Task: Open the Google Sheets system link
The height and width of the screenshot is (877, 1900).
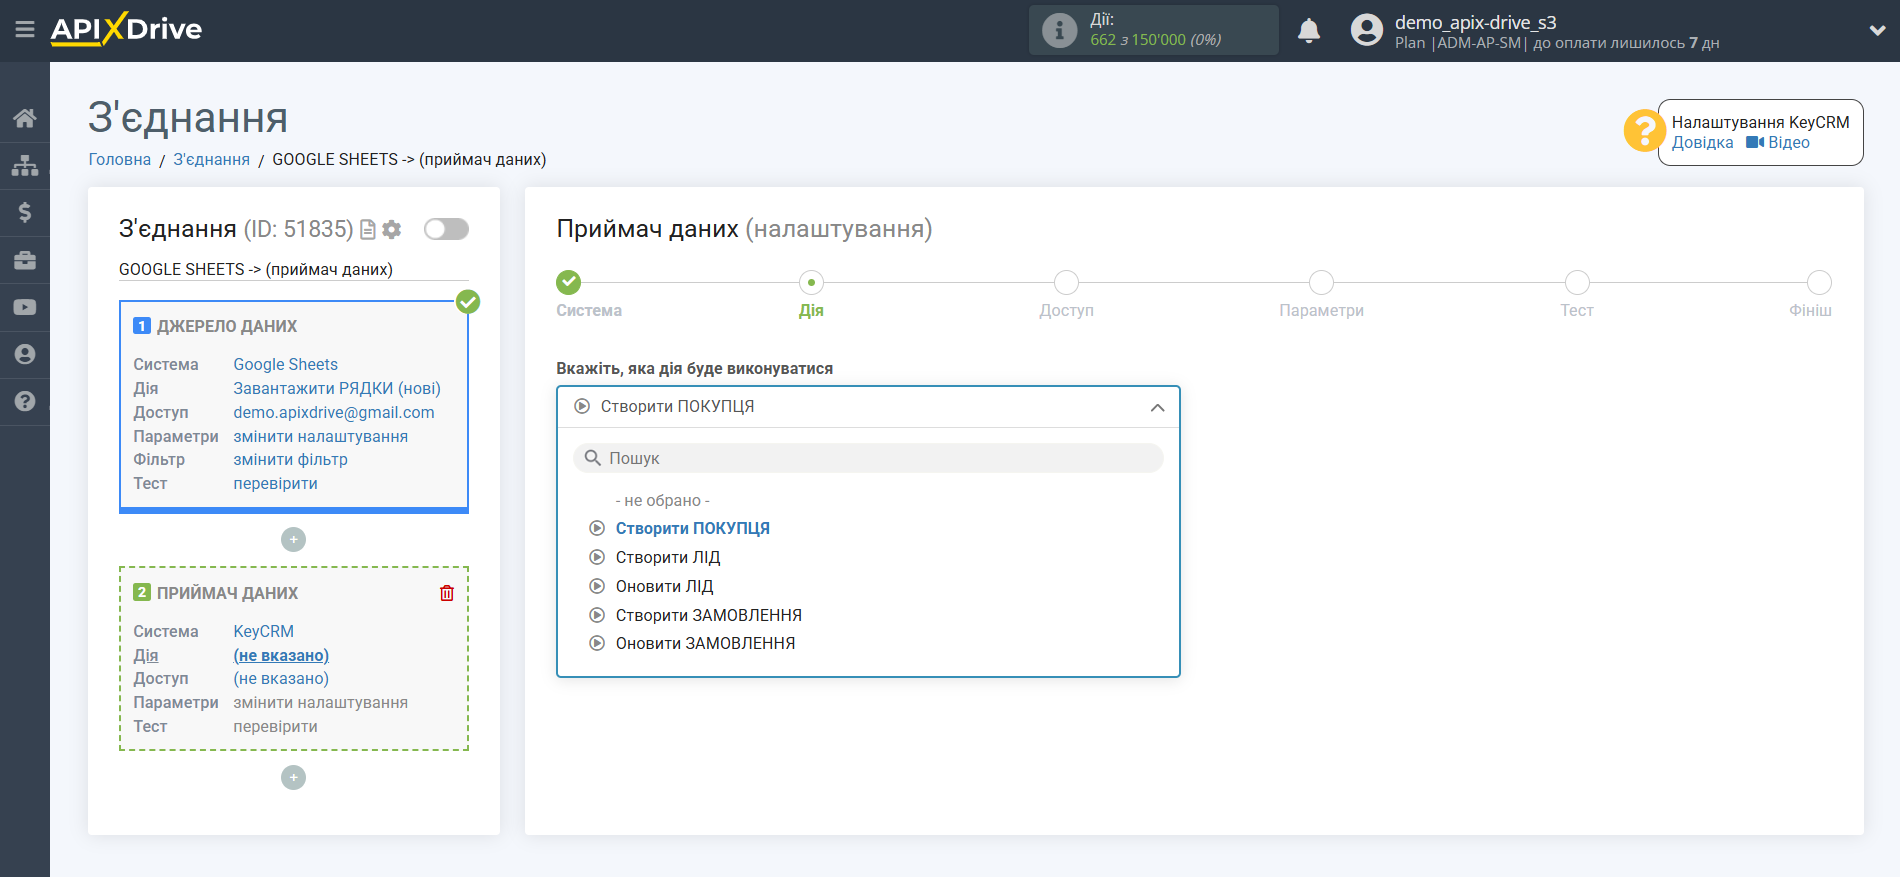Action: pos(285,364)
